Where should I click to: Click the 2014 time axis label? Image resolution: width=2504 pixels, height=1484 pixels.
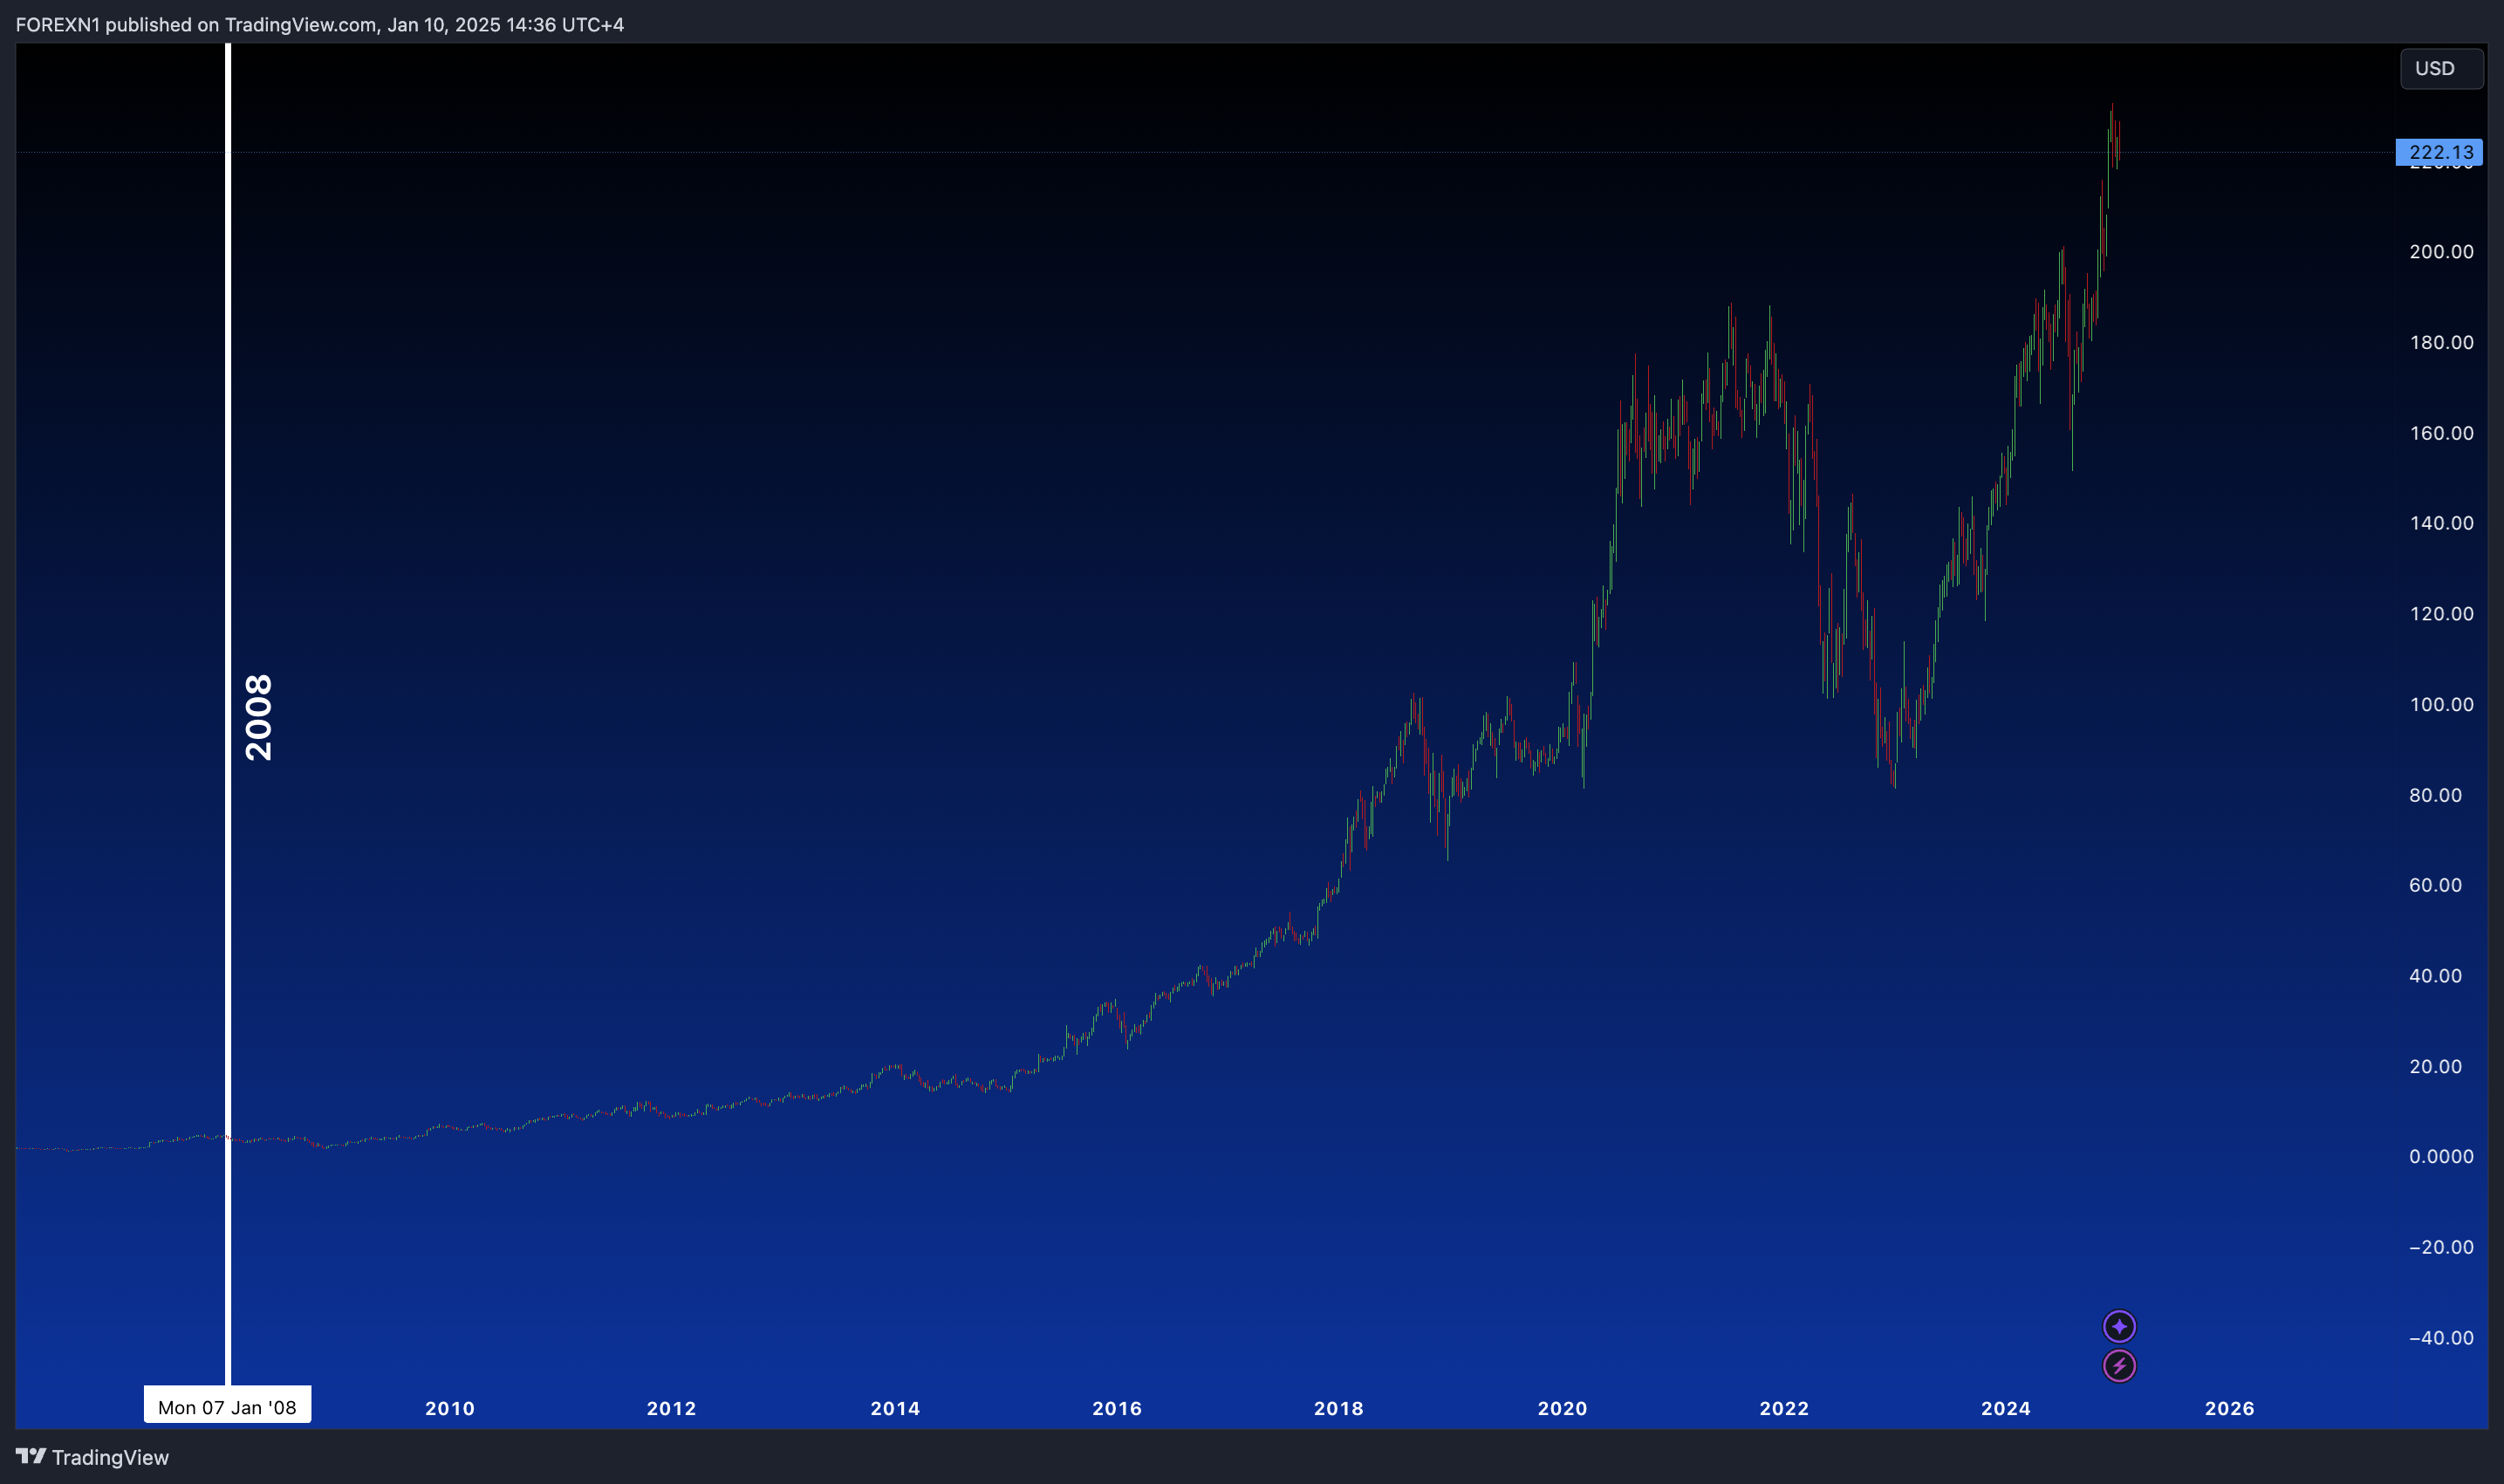[895, 1408]
